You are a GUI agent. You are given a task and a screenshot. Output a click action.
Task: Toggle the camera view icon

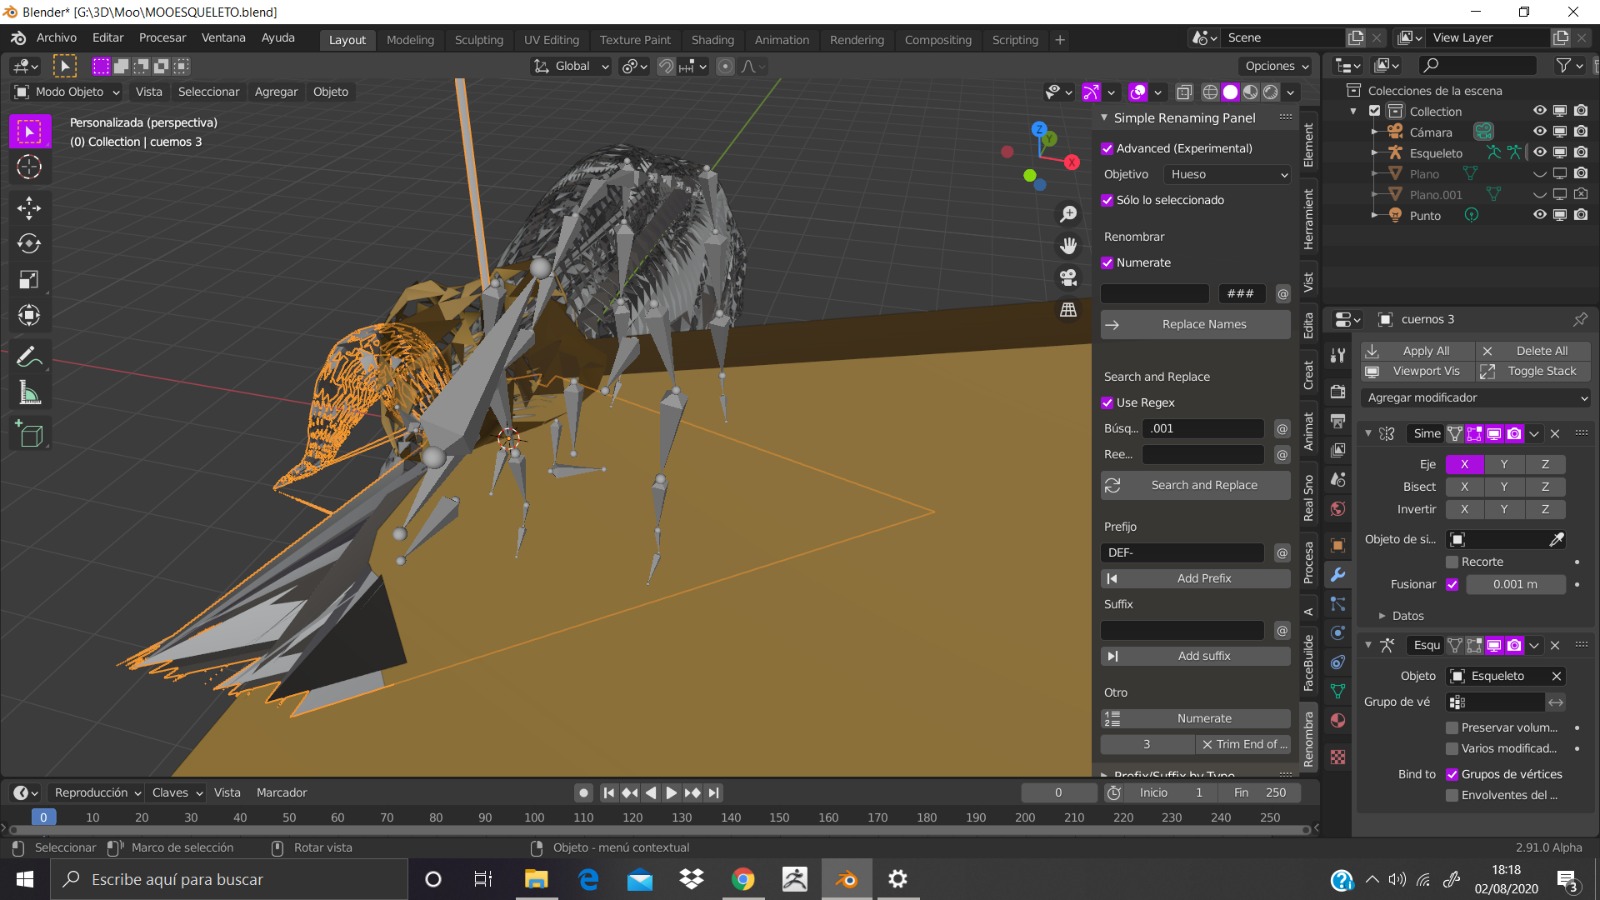1068,278
